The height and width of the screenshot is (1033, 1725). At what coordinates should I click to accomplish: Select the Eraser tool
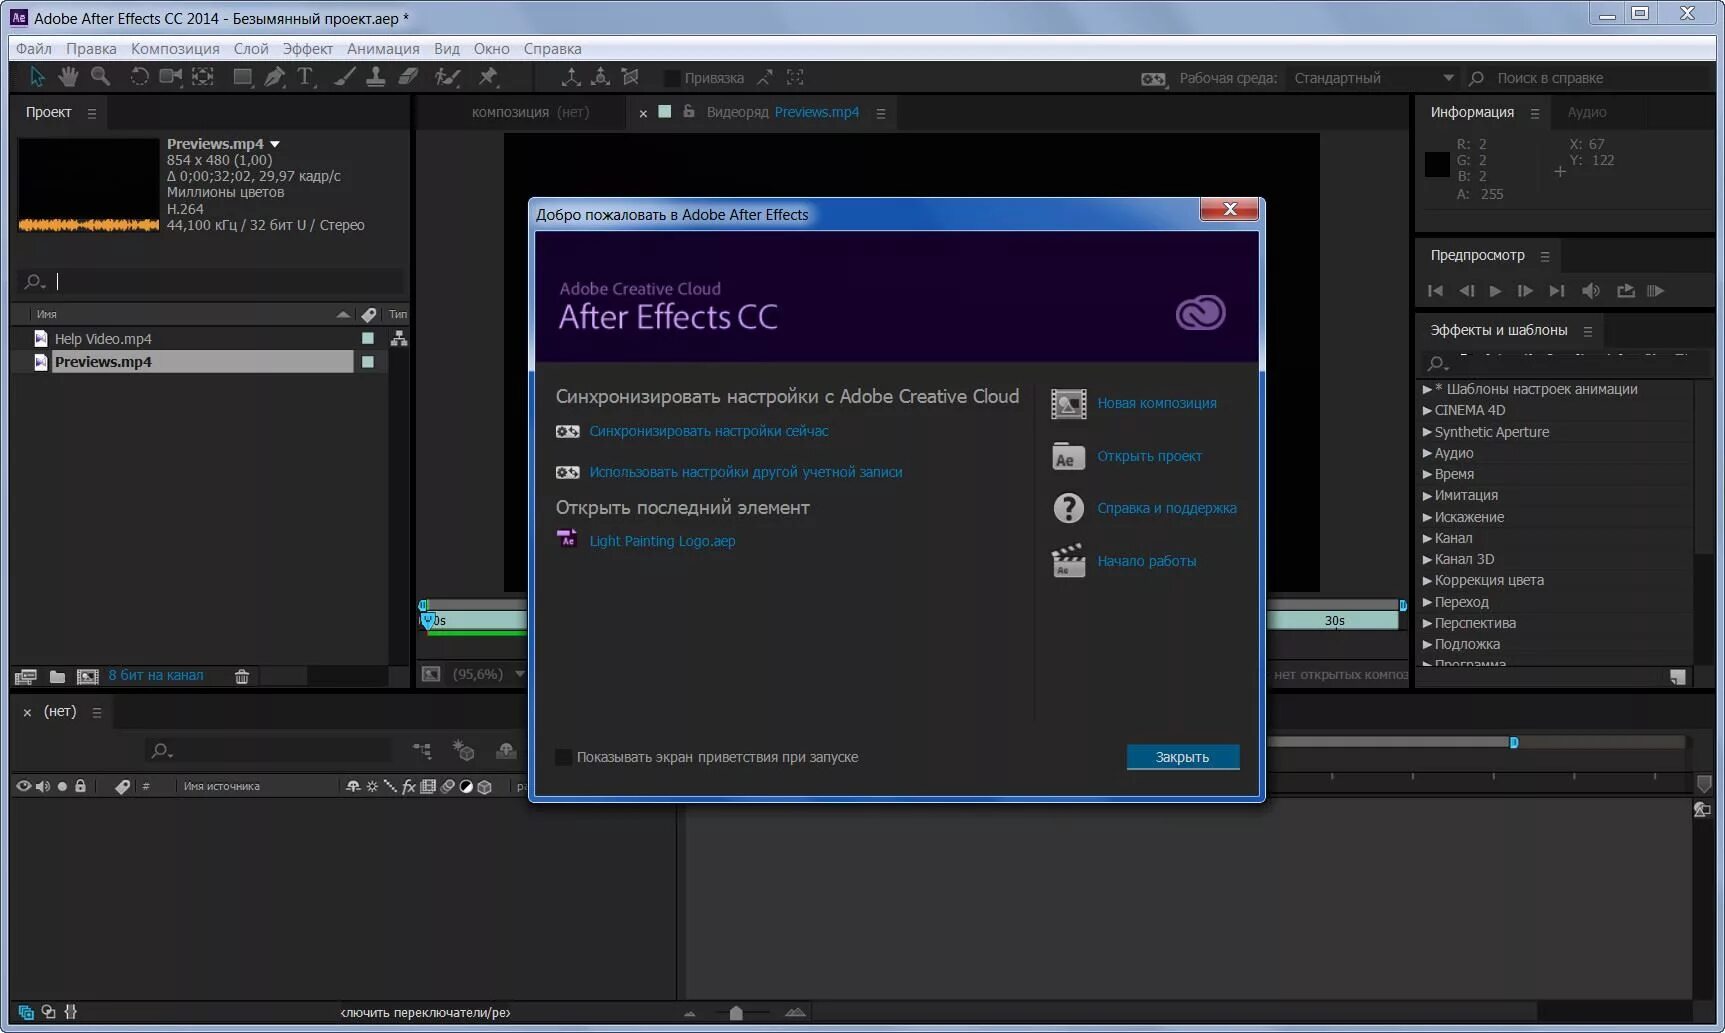pos(408,77)
